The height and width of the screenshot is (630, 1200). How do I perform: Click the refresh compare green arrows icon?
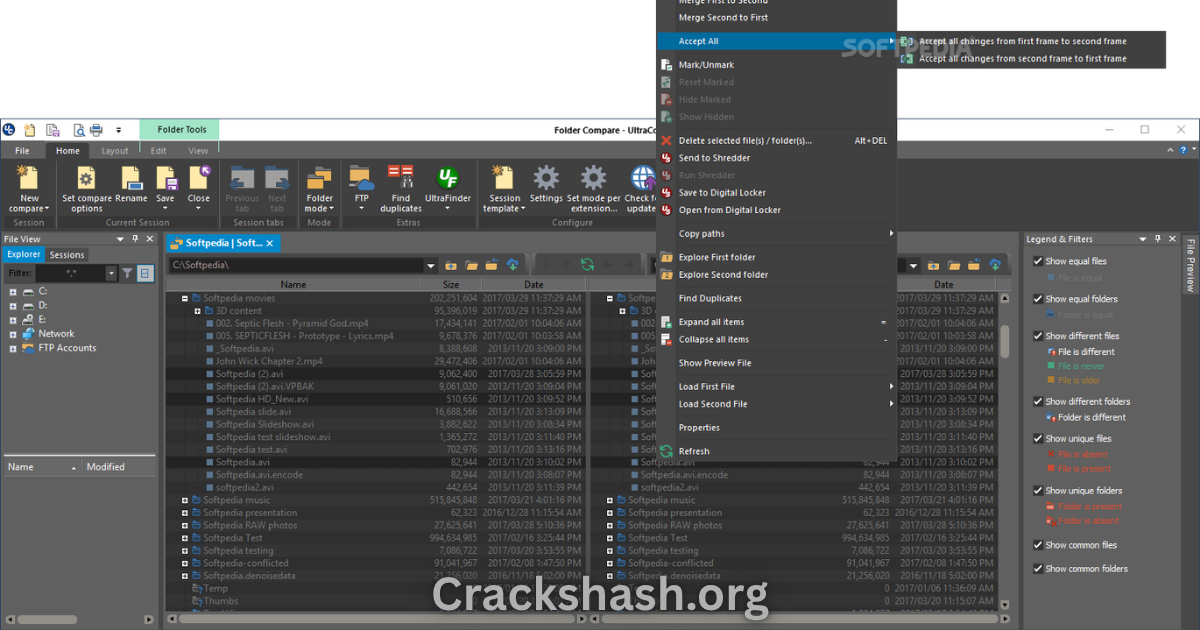[x=587, y=265]
